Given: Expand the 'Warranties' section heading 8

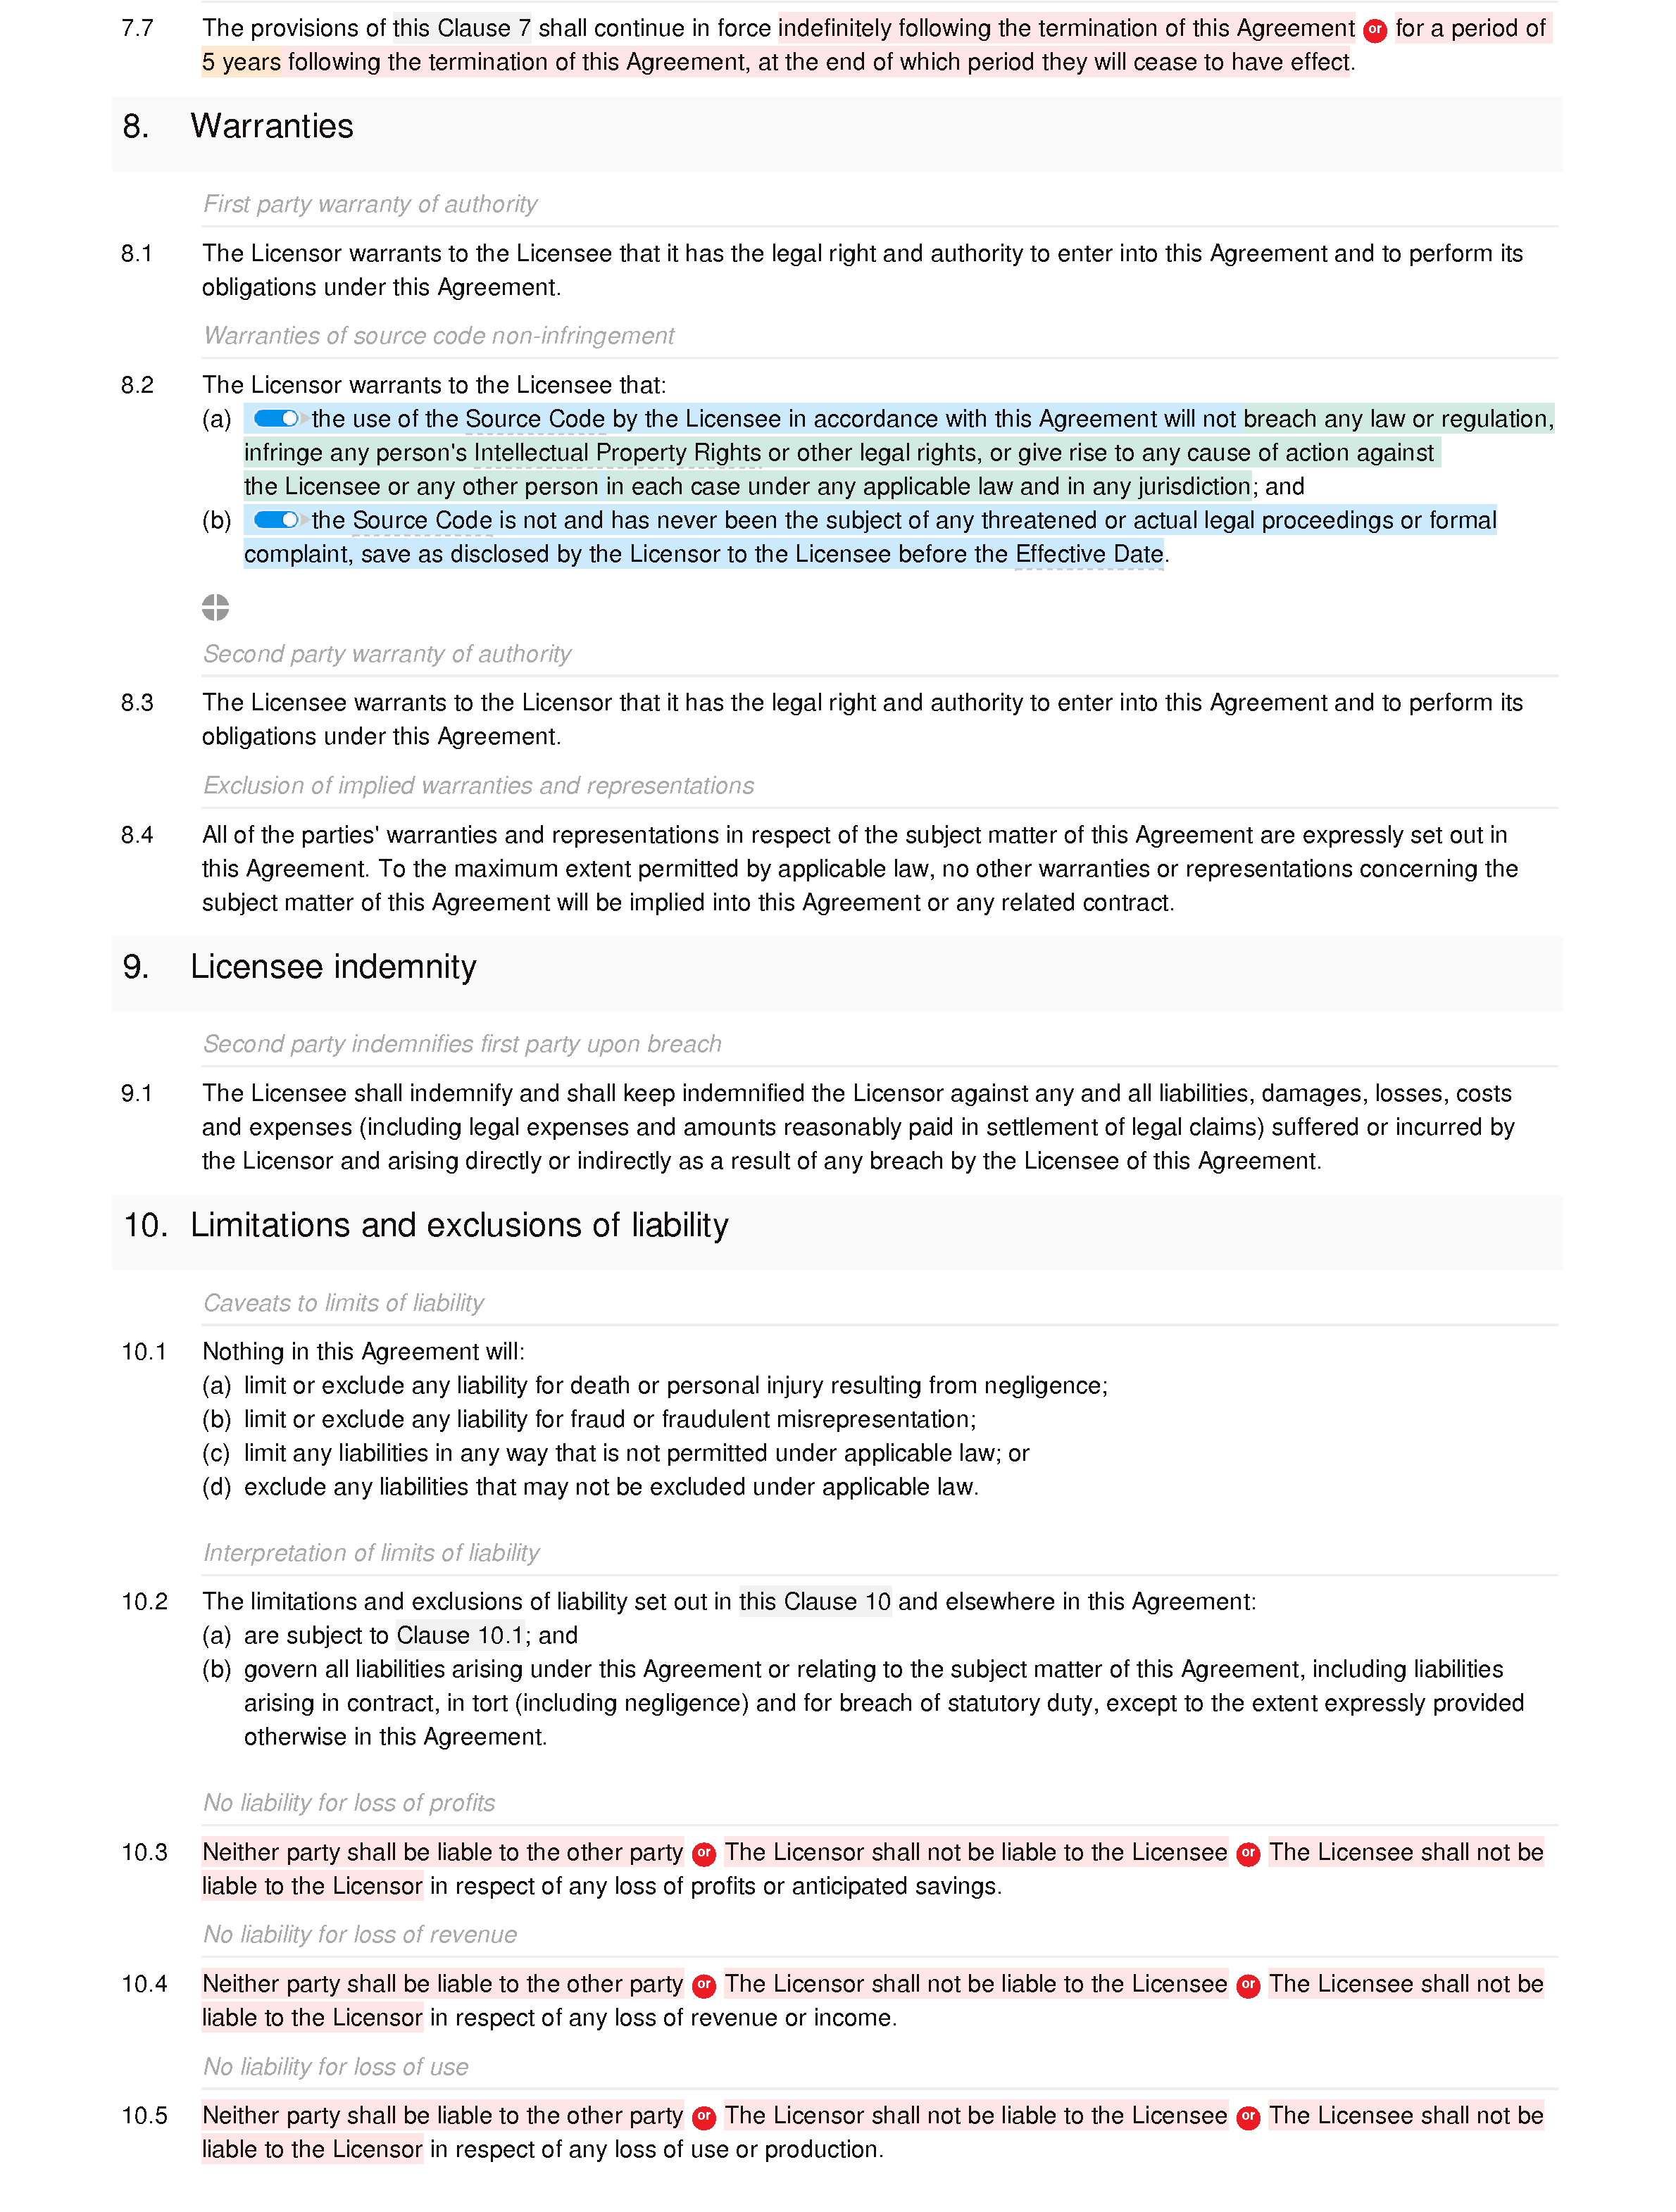Looking at the screenshot, I should pyautogui.click(x=273, y=127).
